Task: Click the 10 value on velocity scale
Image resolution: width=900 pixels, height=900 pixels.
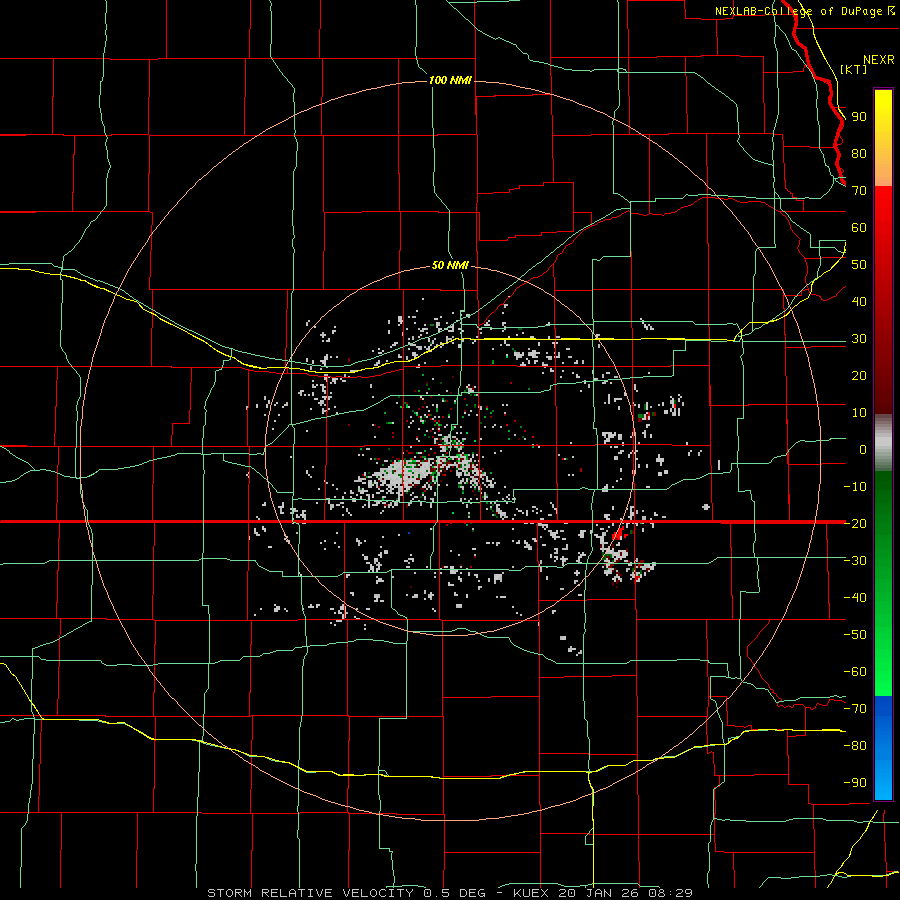Action: tap(859, 413)
